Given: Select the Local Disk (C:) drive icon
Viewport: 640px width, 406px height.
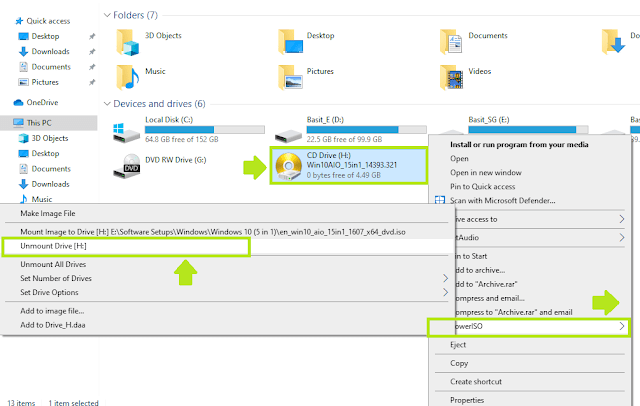Looking at the screenshot, I should coord(126,133).
